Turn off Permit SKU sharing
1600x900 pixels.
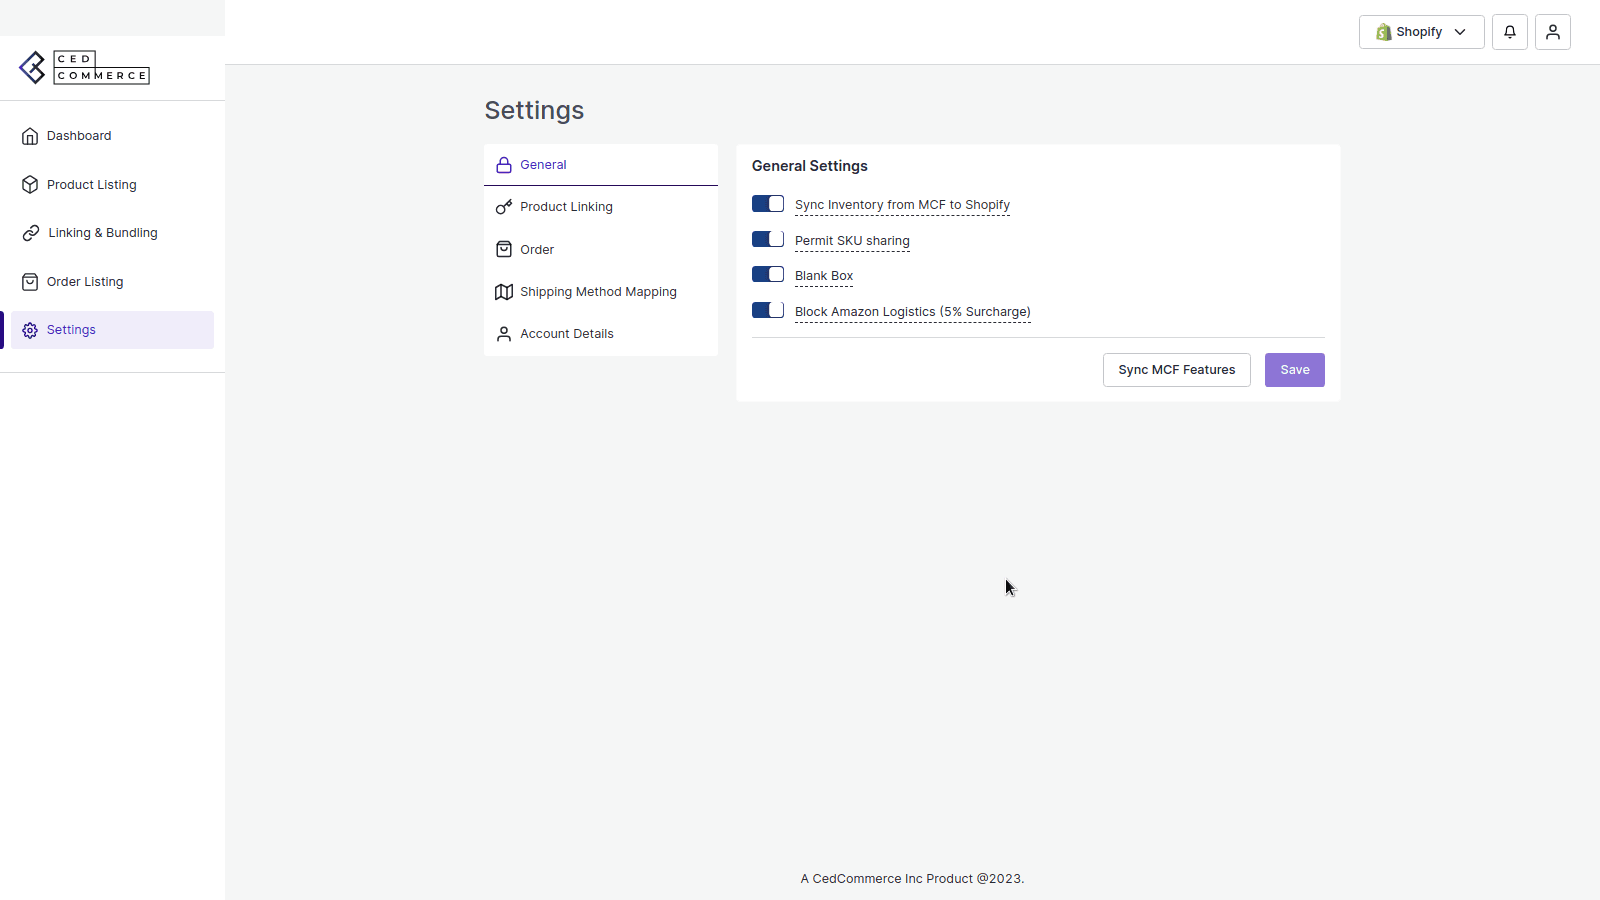coord(766,239)
